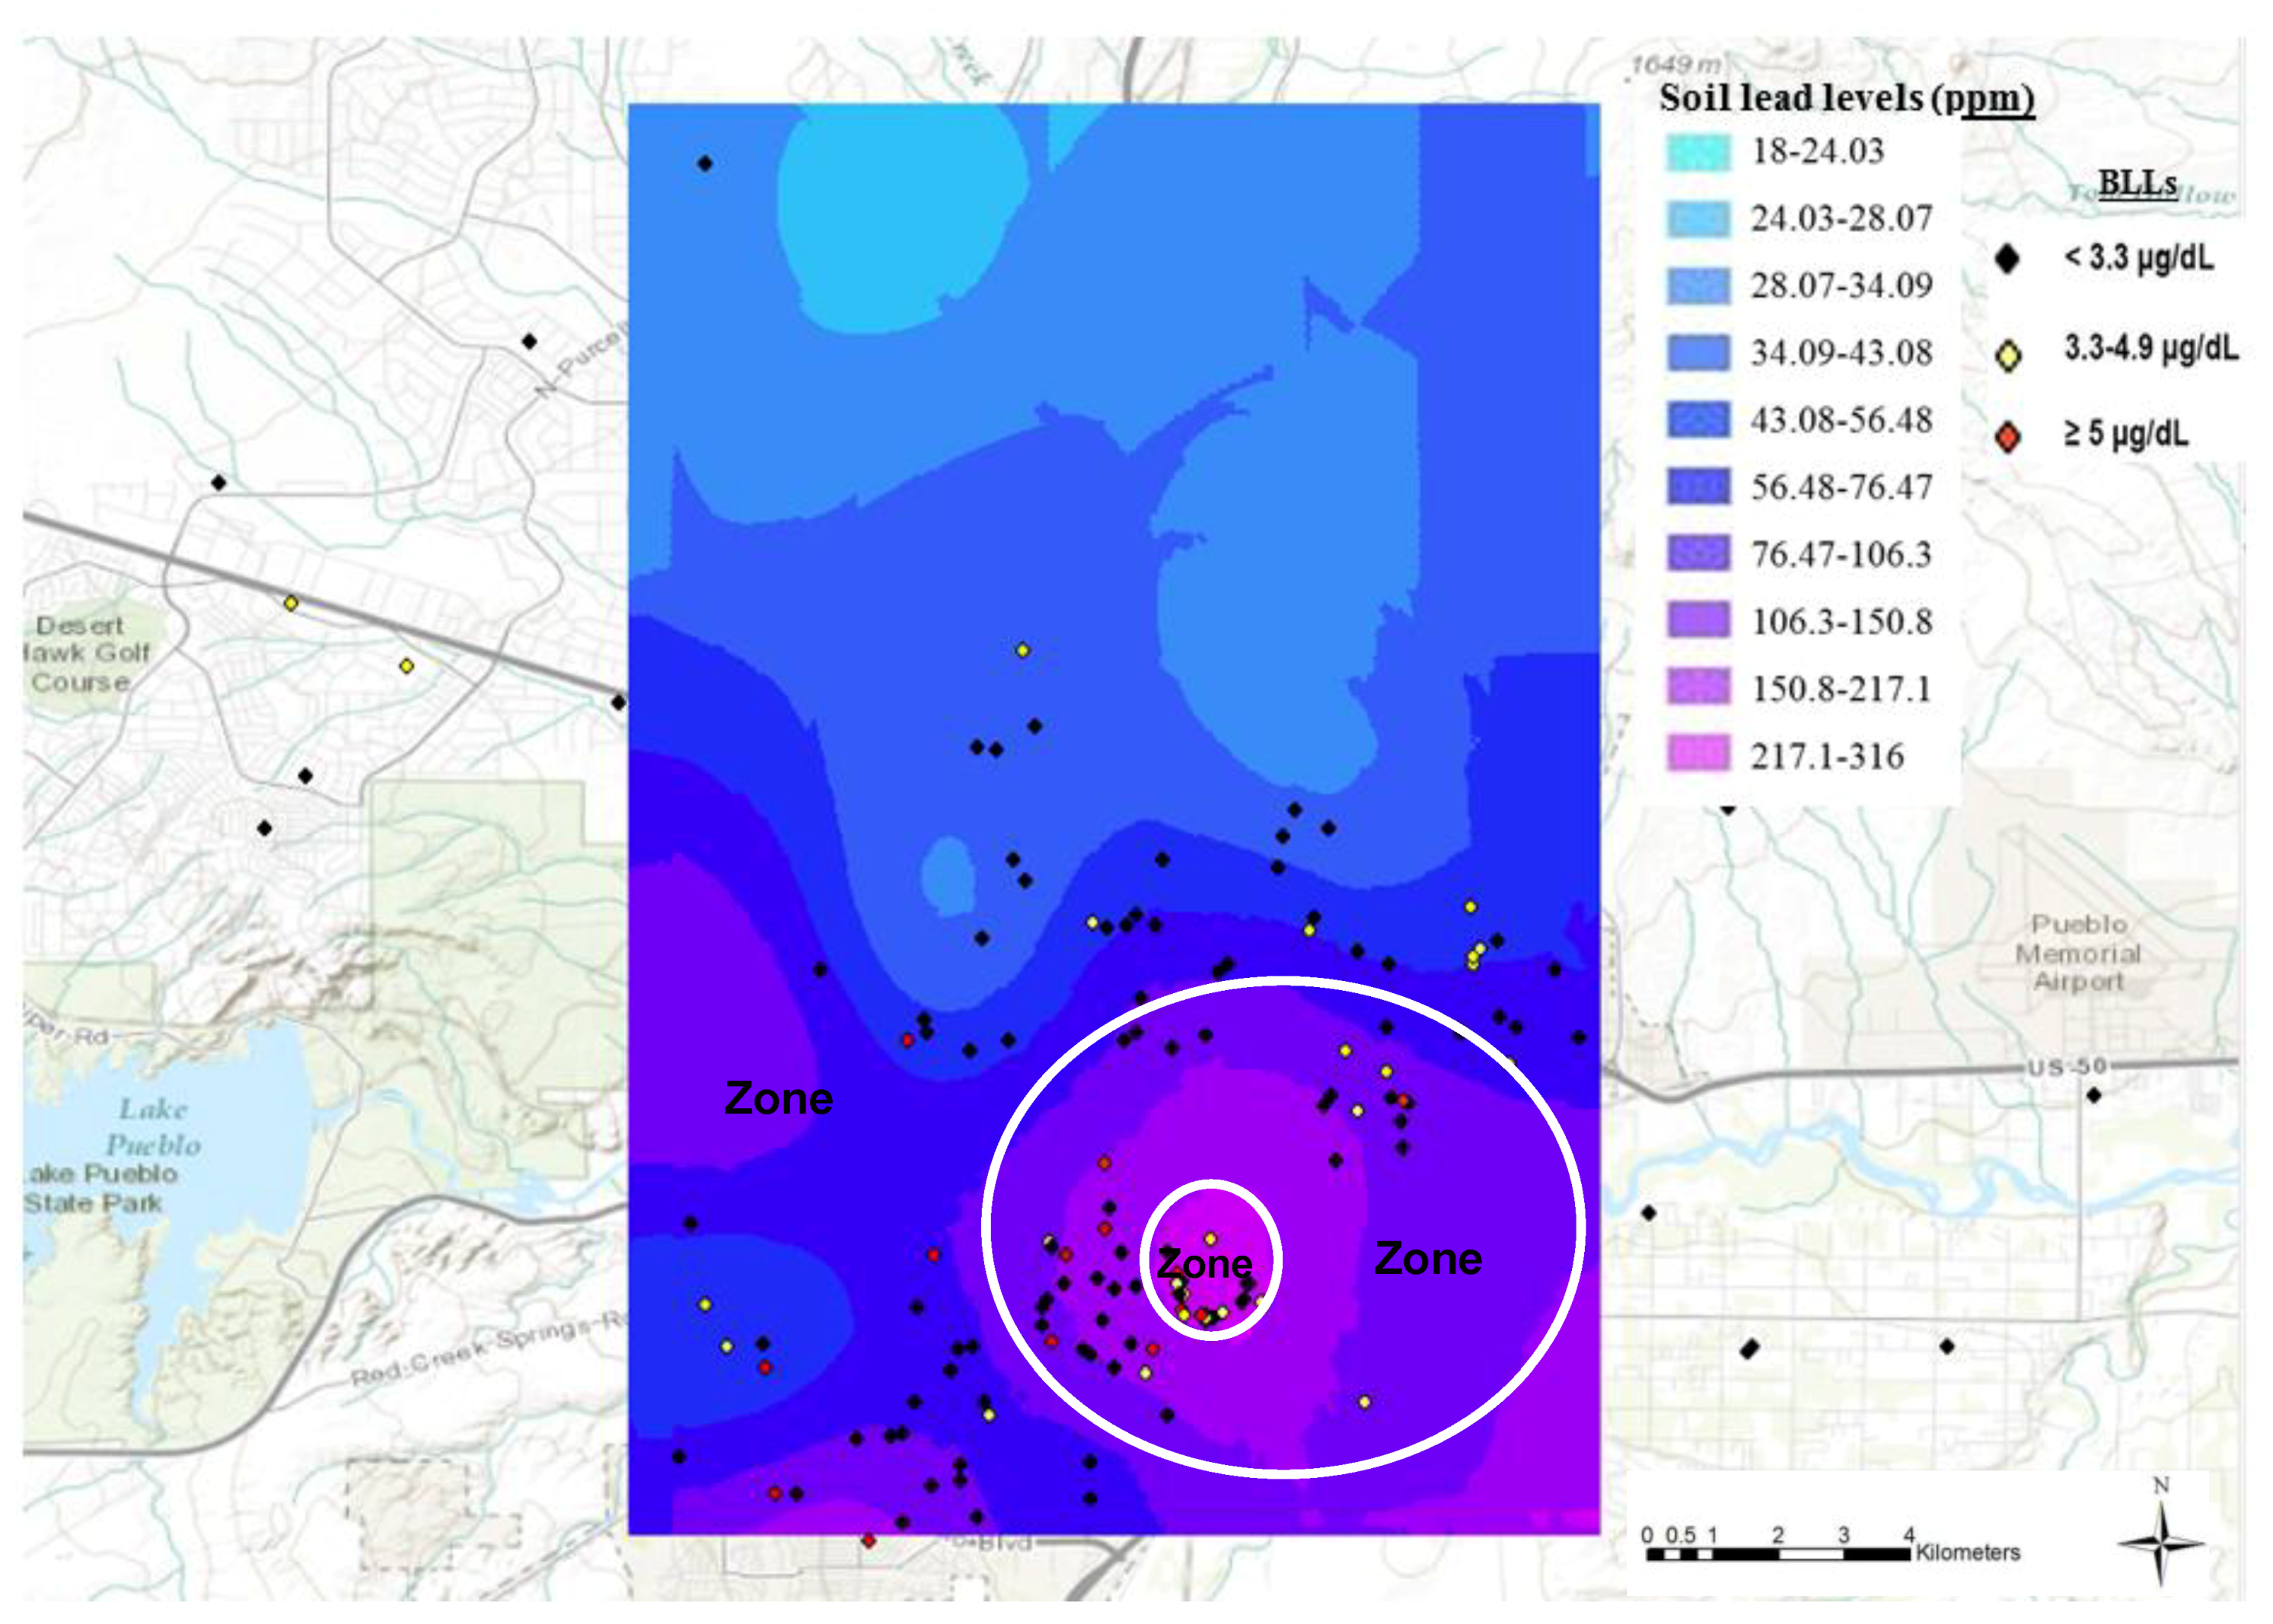Click the "24.03-28.07" legend label
Screen dimensions: 2273x1624
[x=1841, y=219]
